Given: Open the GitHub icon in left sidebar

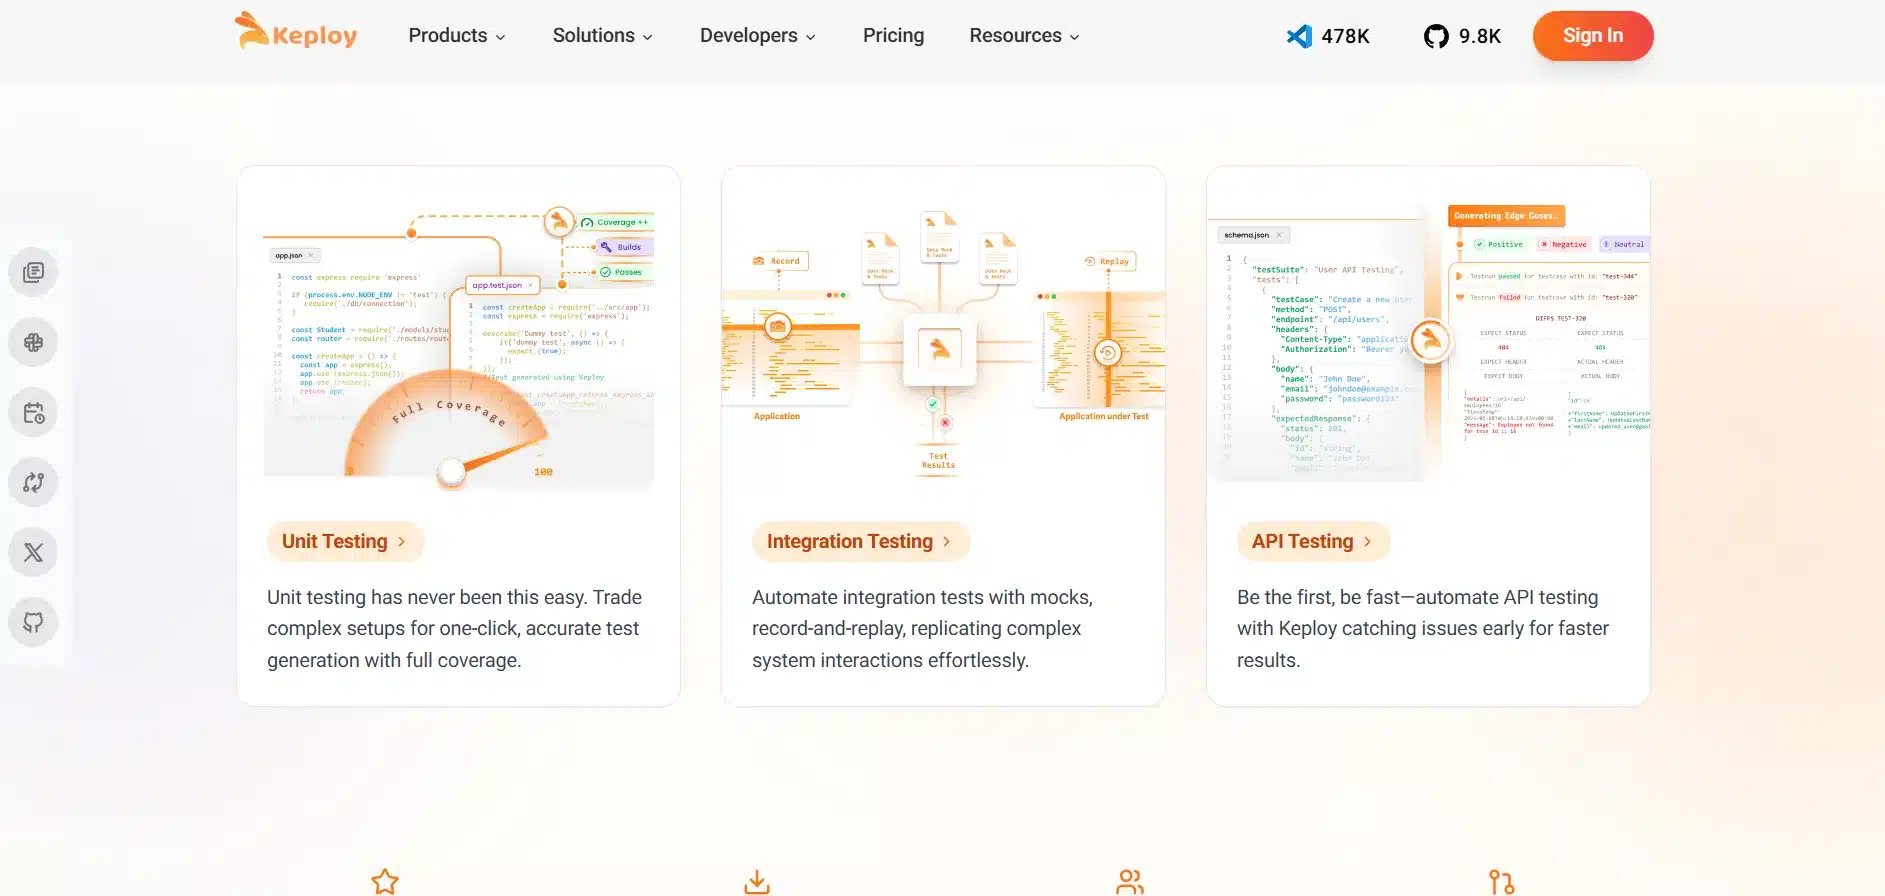Looking at the screenshot, I should click(33, 622).
